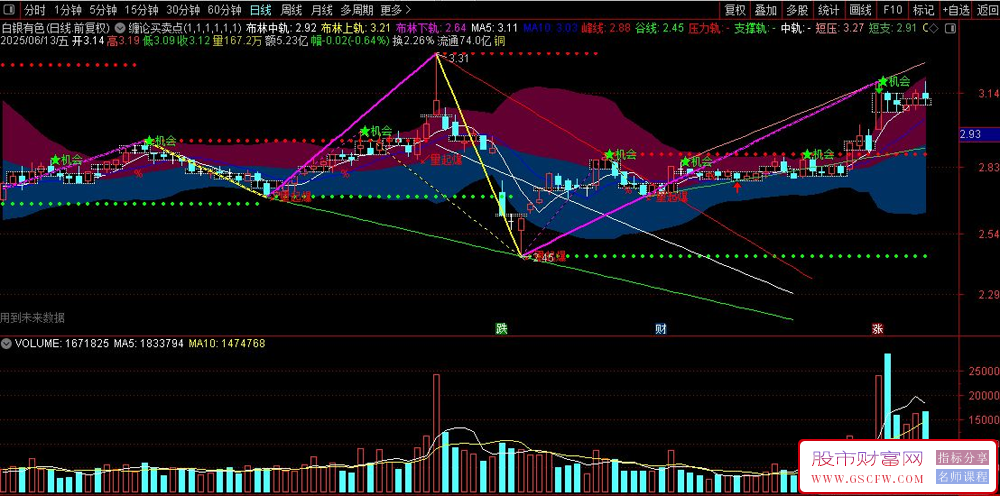Switch to 15分钟 period tab
Image resolution: width=1000 pixels, height=496 pixels.
coord(141,10)
